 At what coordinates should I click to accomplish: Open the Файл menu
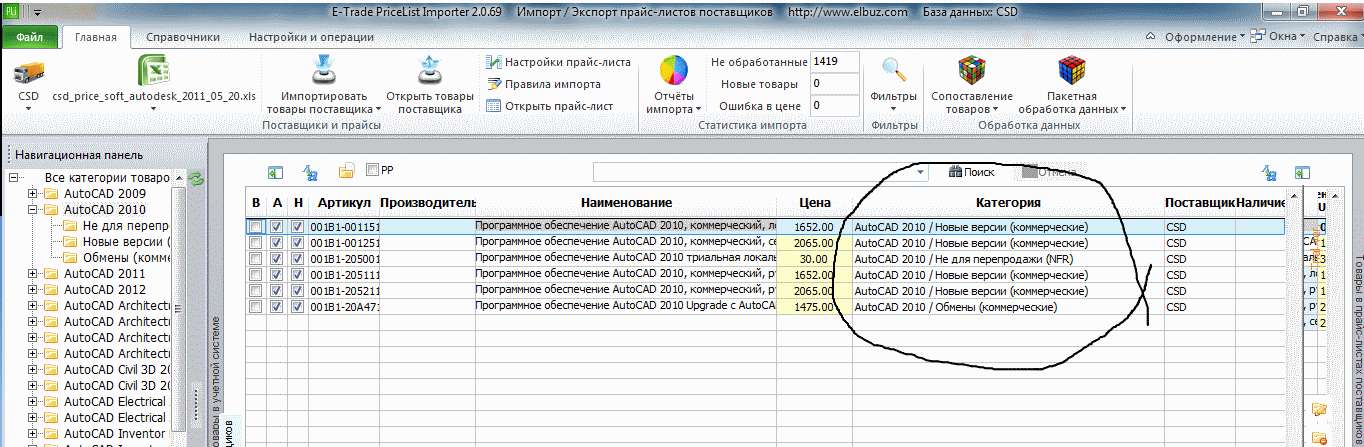tap(30, 37)
